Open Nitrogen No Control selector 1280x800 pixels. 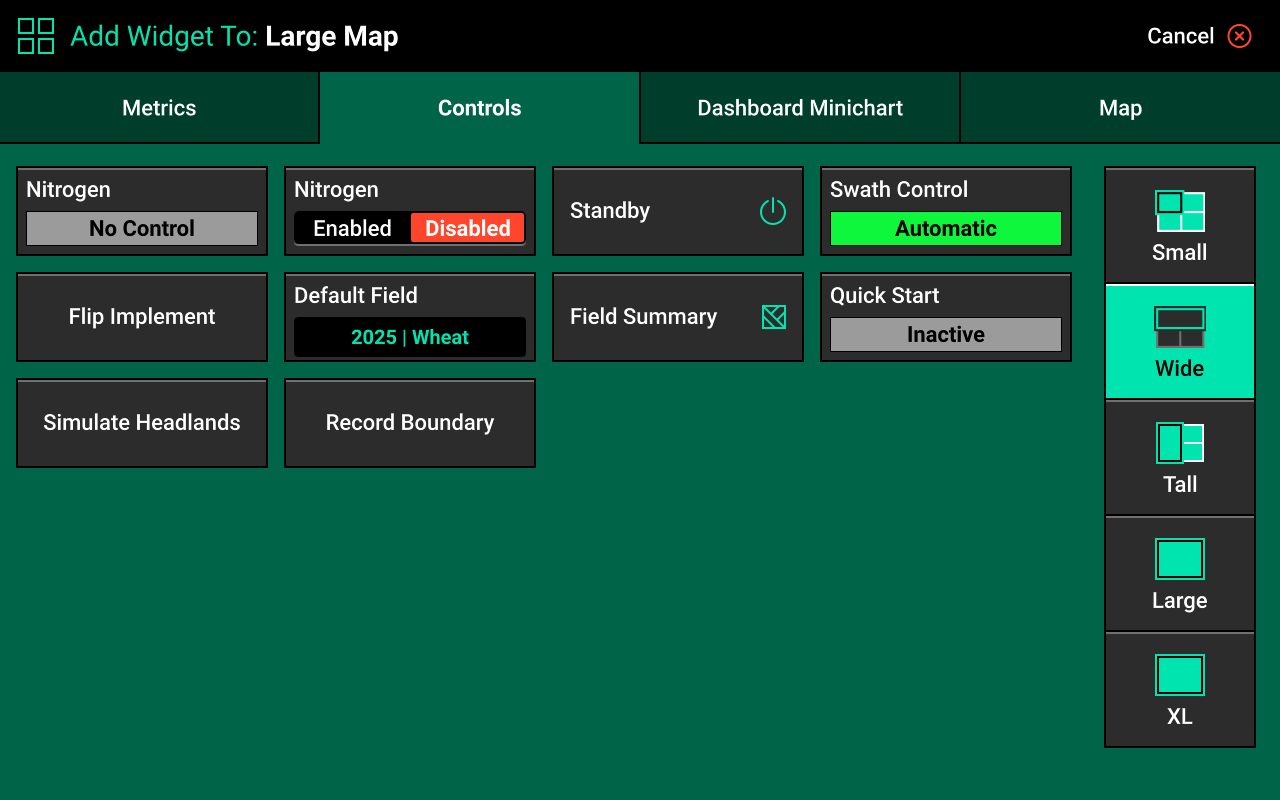(x=142, y=228)
